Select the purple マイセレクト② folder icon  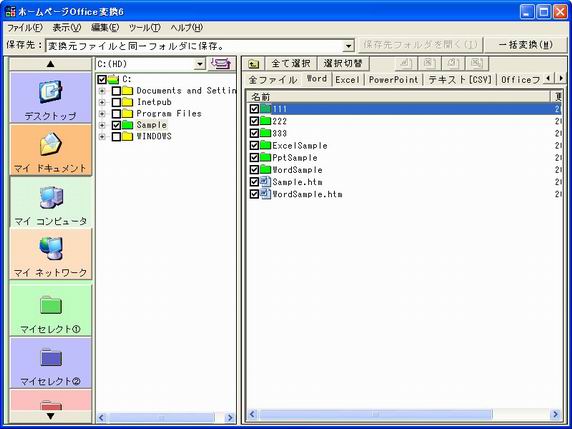pyautogui.click(x=51, y=358)
